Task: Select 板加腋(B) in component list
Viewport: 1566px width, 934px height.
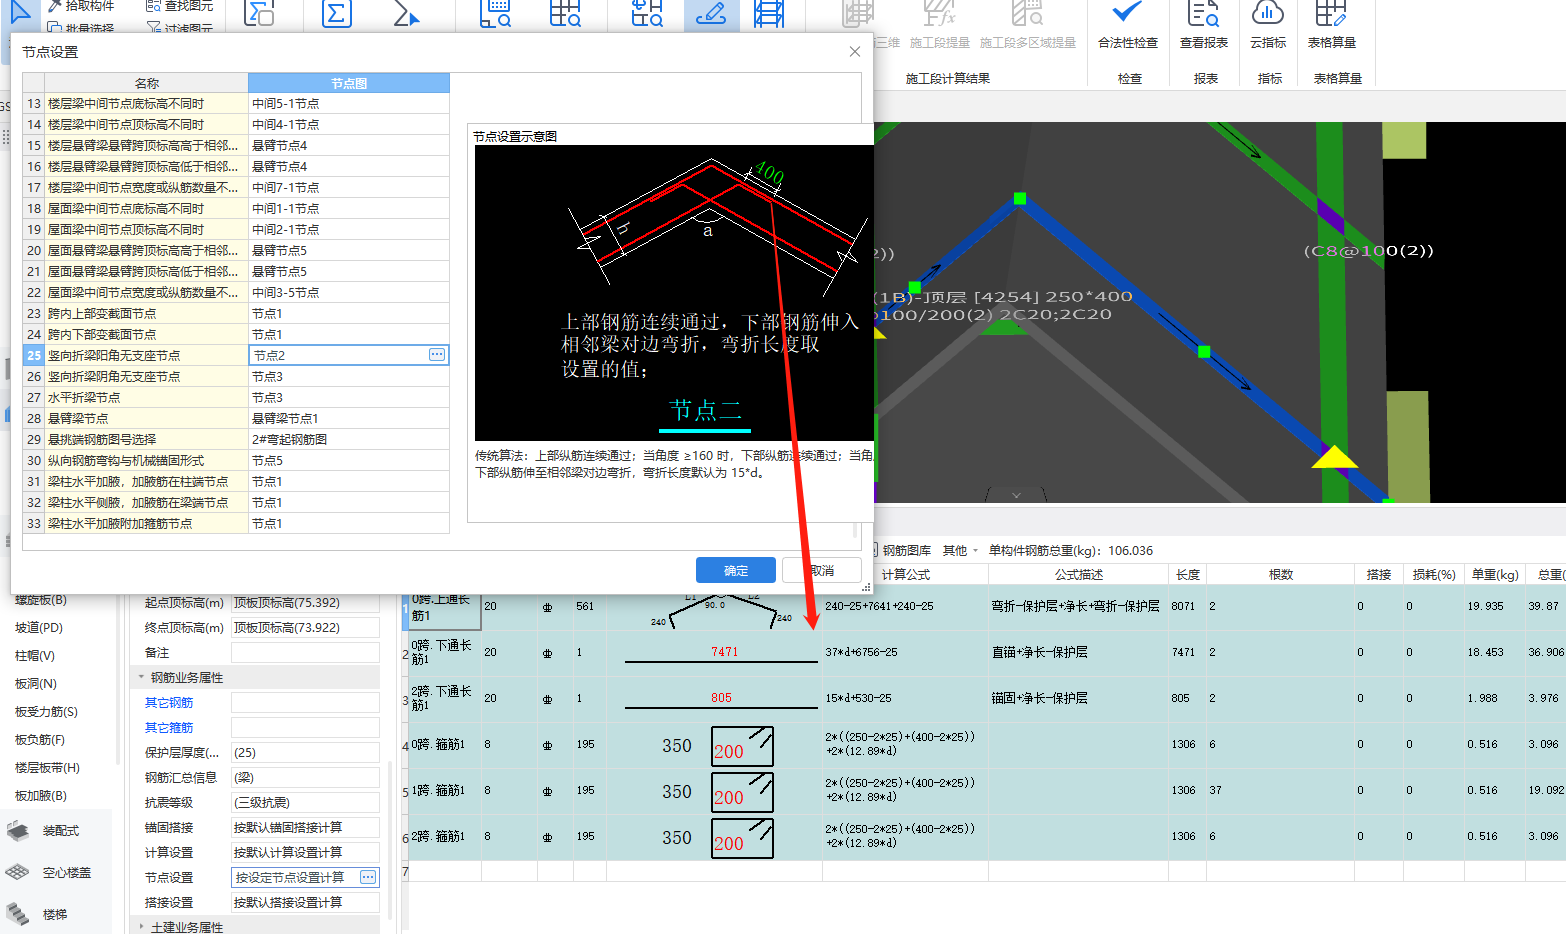Action: click(x=41, y=796)
